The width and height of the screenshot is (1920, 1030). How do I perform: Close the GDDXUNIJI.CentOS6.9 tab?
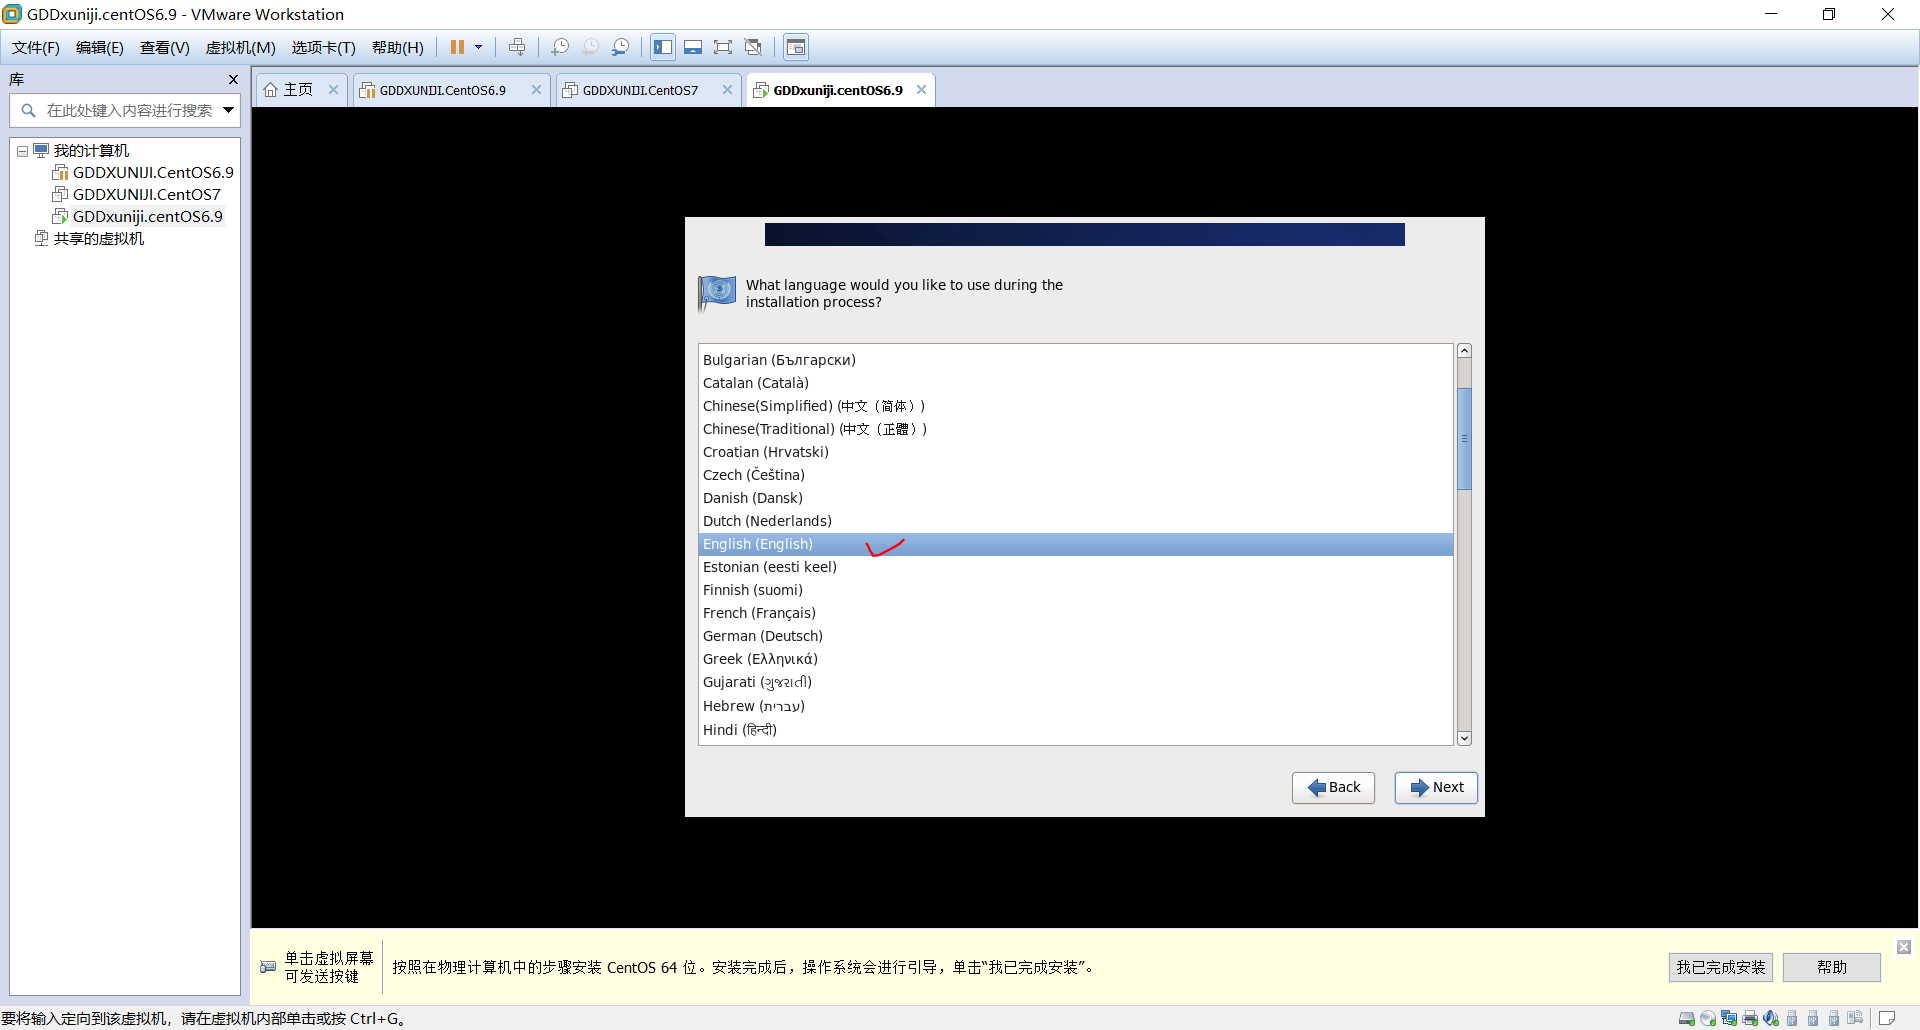[536, 90]
